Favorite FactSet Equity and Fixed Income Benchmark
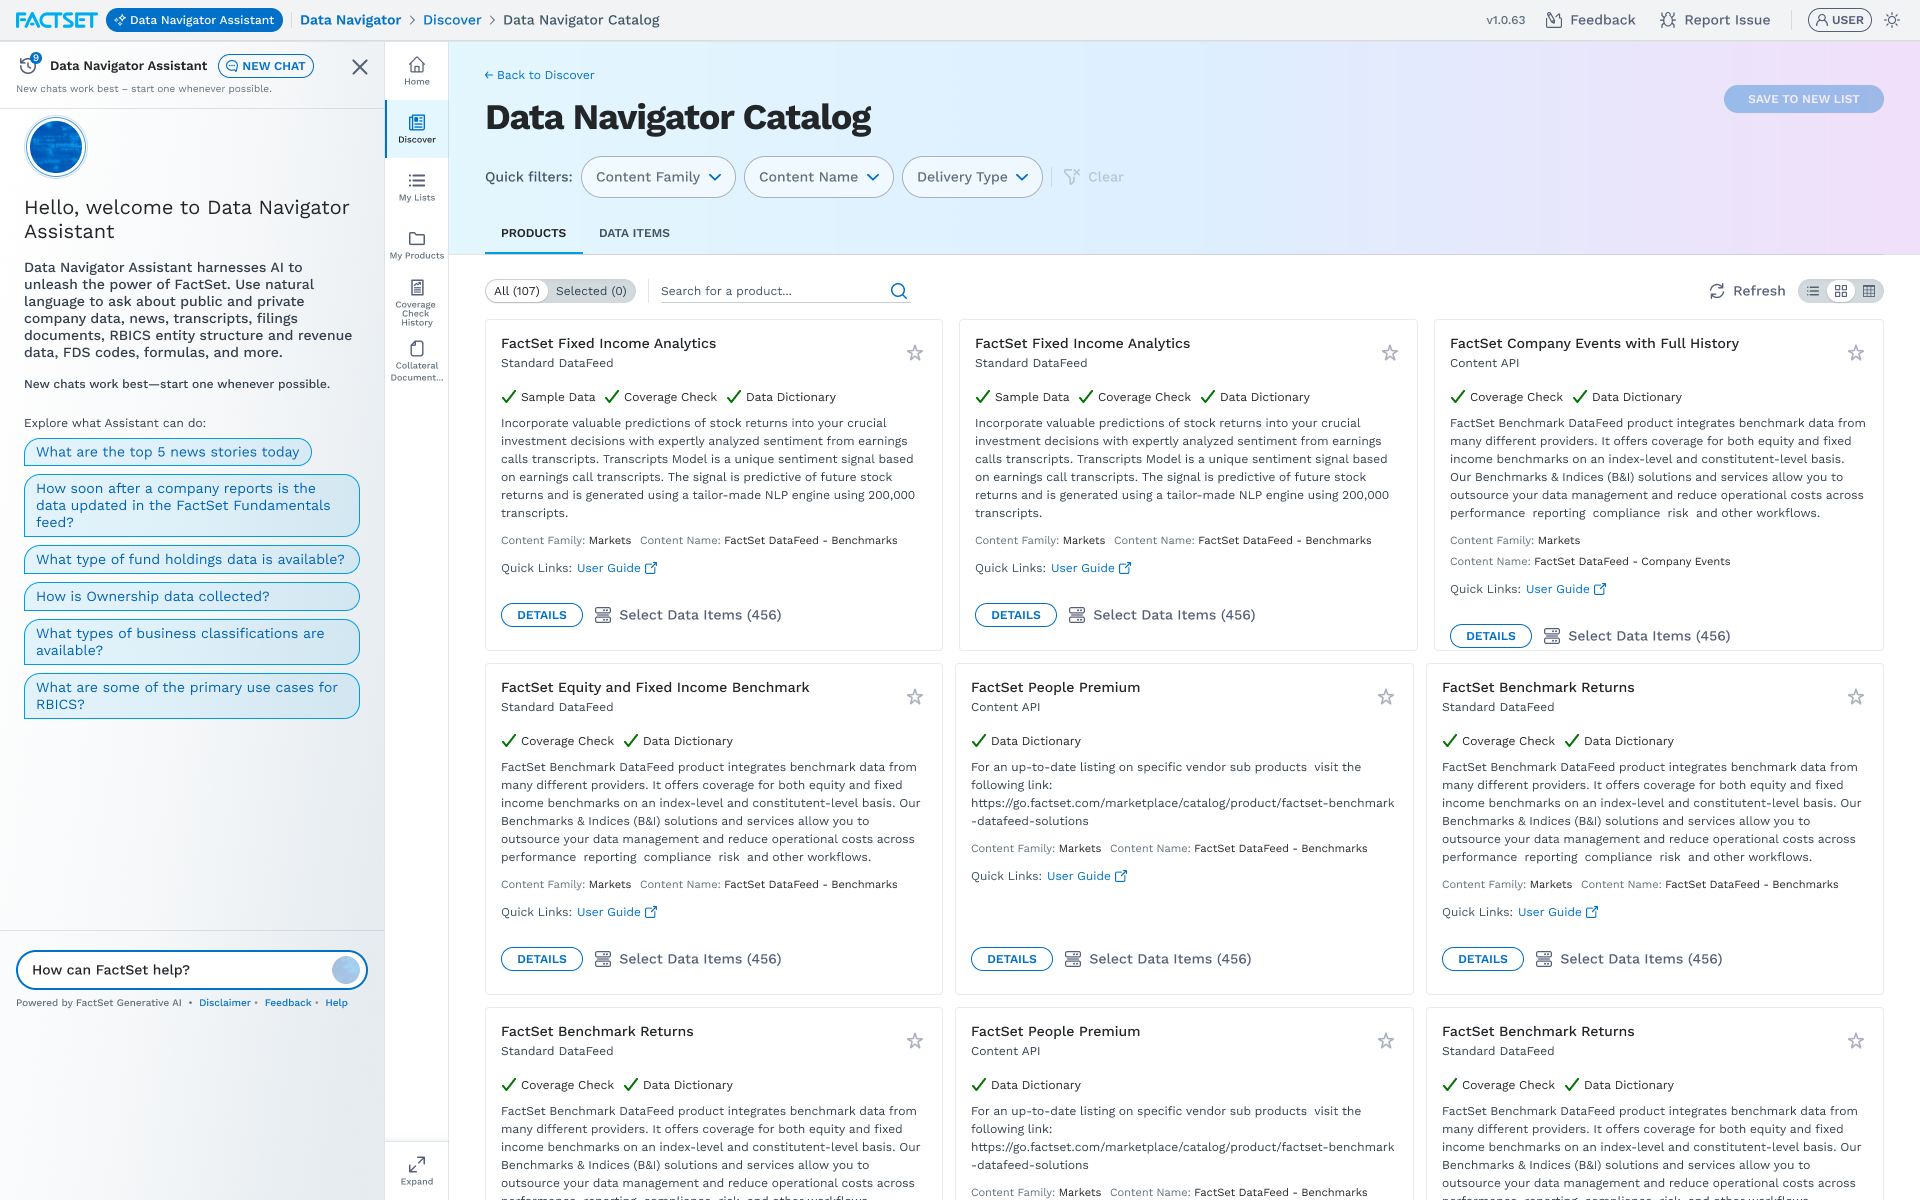This screenshot has width=1920, height=1200. 915,697
